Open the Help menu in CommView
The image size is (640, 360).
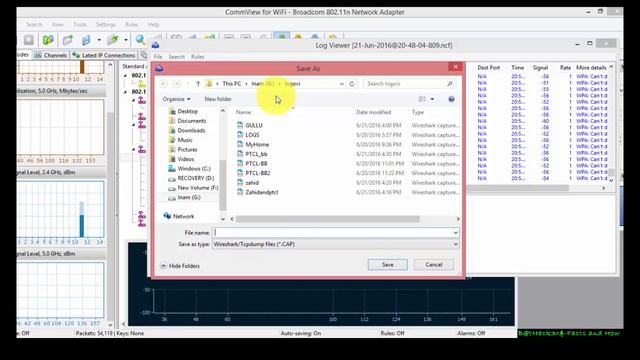(x=153, y=24)
